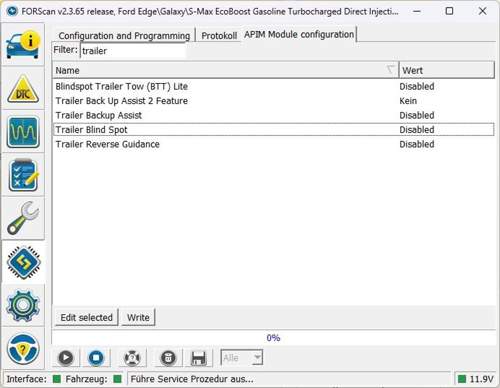Open the Alle dropdown list
Image resolution: width=500 pixels, height=388 pixels.
[242, 358]
